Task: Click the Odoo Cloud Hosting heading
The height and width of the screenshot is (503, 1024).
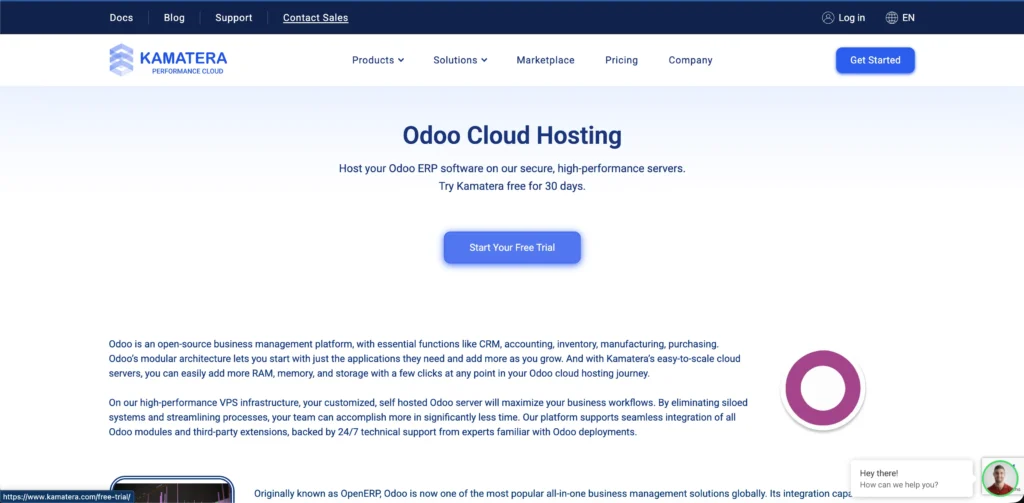Action: pos(512,136)
